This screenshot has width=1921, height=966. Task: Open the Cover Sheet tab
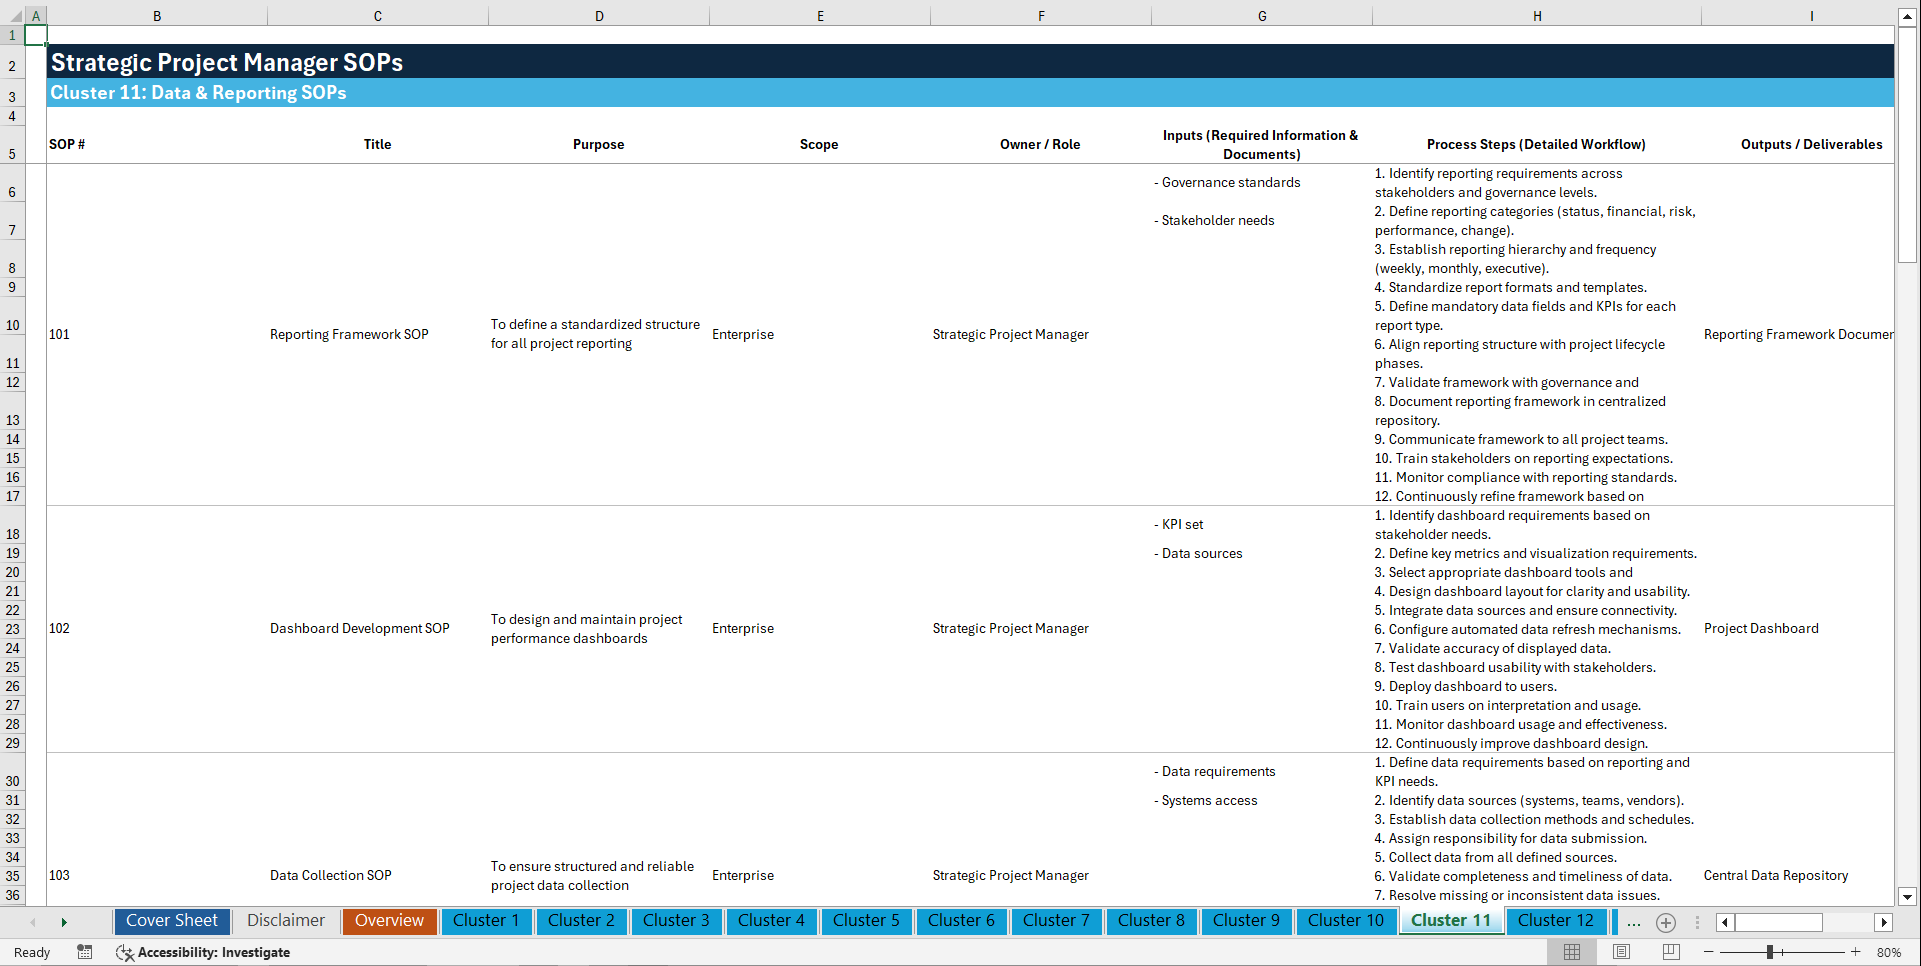click(x=172, y=921)
